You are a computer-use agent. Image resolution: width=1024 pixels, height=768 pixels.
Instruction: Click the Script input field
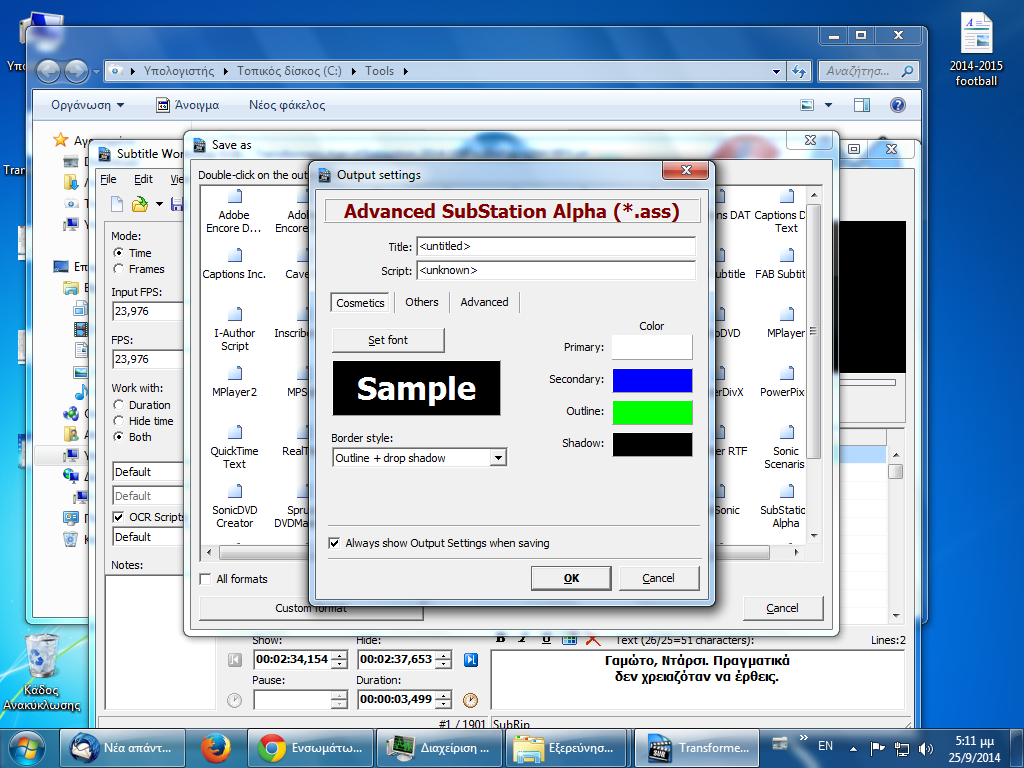pos(556,270)
